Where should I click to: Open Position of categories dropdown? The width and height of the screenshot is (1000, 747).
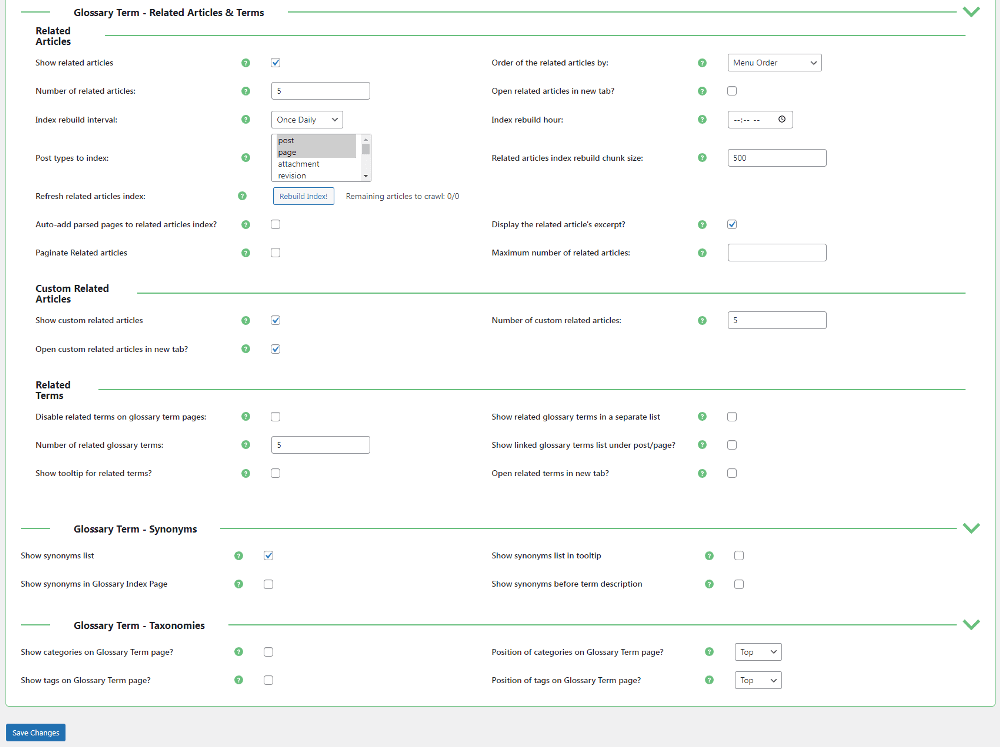(757, 652)
